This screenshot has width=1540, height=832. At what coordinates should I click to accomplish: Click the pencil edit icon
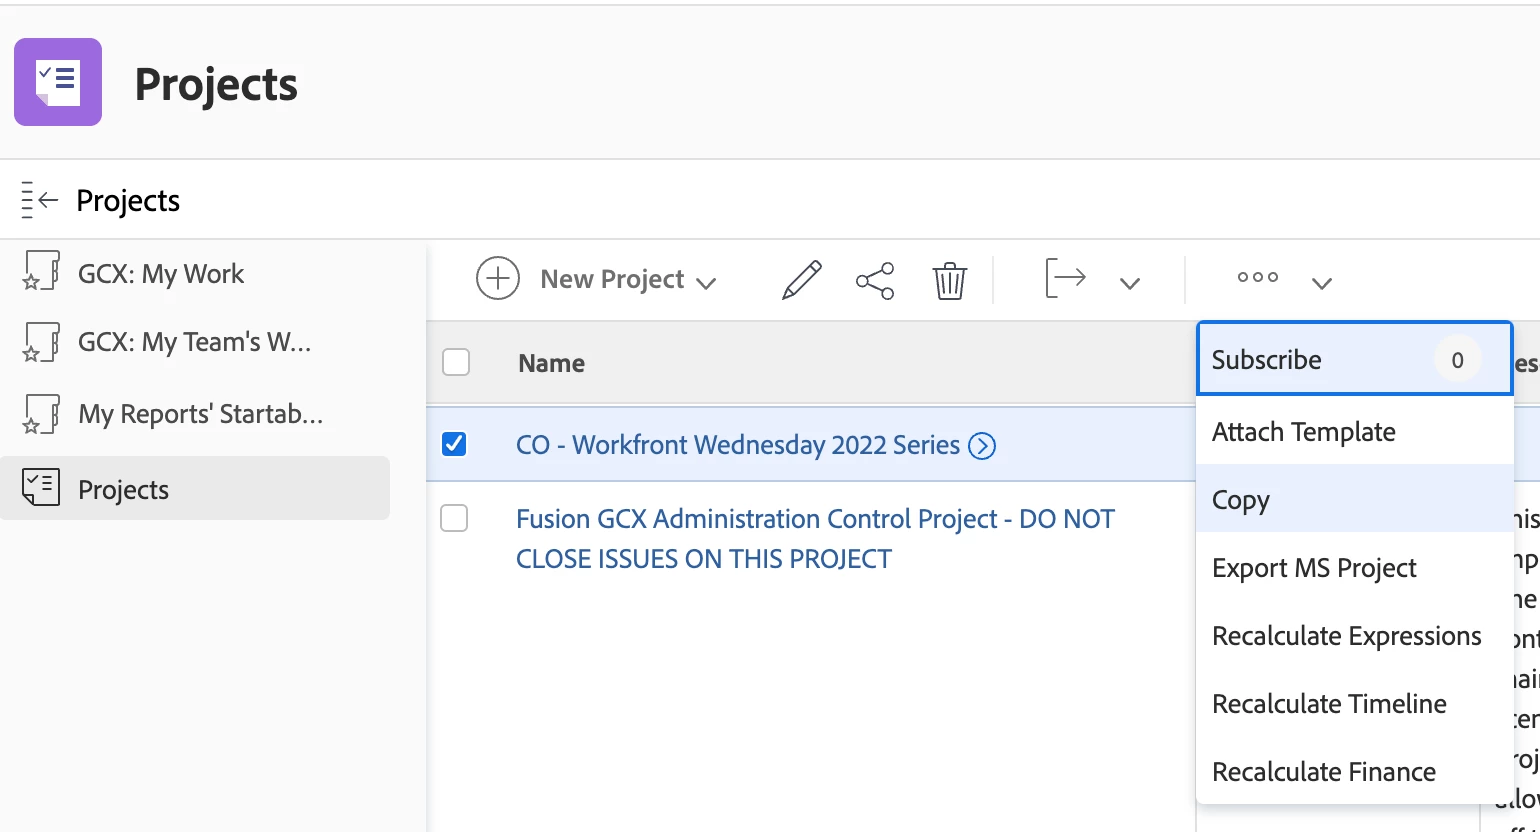pos(801,279)
